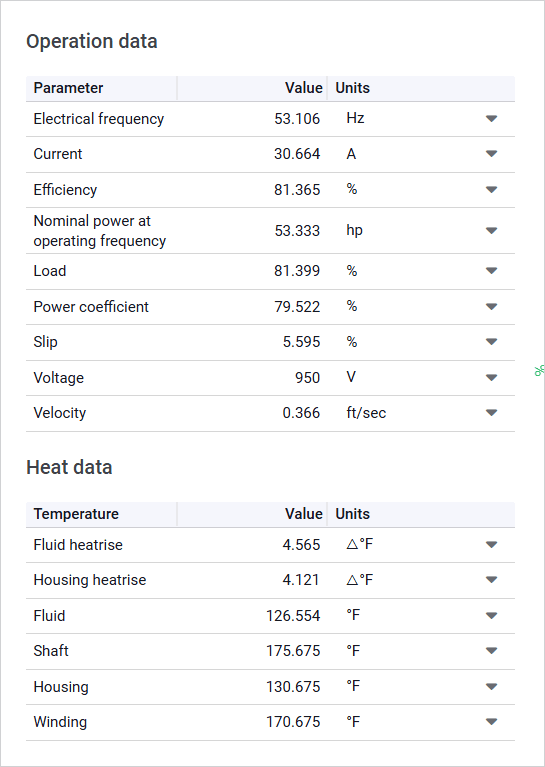Open the Electrical frequency units dropdown
This screenshot has width=545, height=767.
(x=491, y=118)
